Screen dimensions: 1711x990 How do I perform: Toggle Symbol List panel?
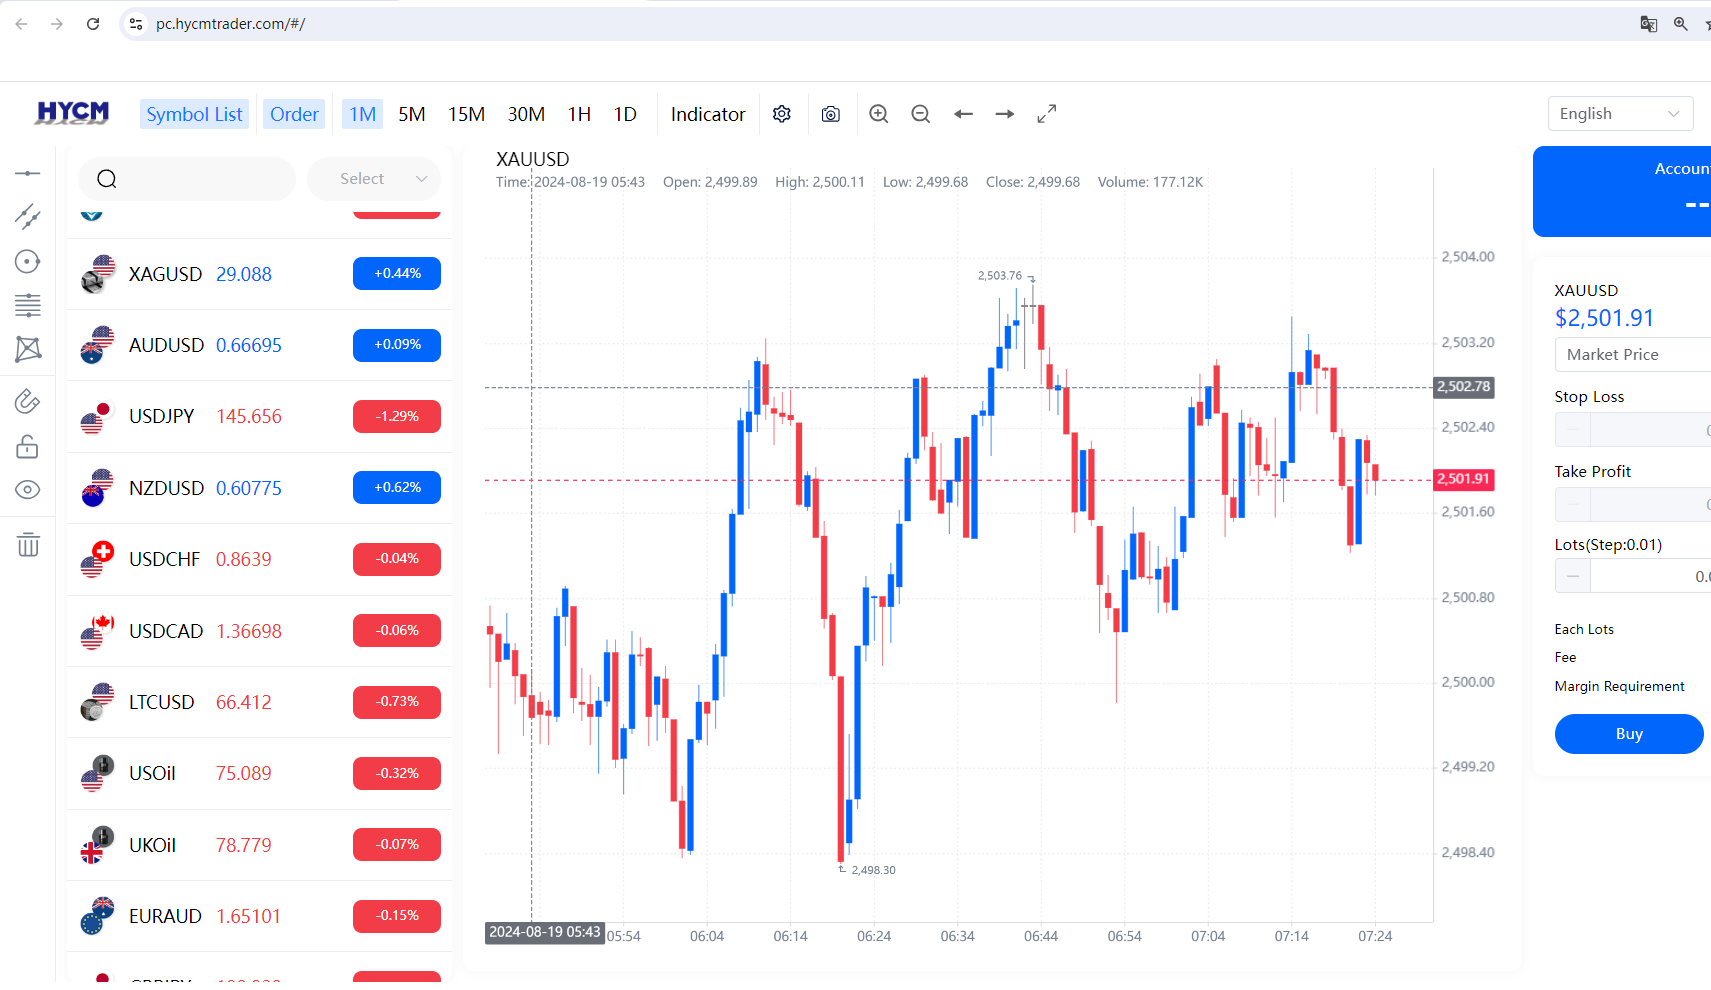coord(194,114)
